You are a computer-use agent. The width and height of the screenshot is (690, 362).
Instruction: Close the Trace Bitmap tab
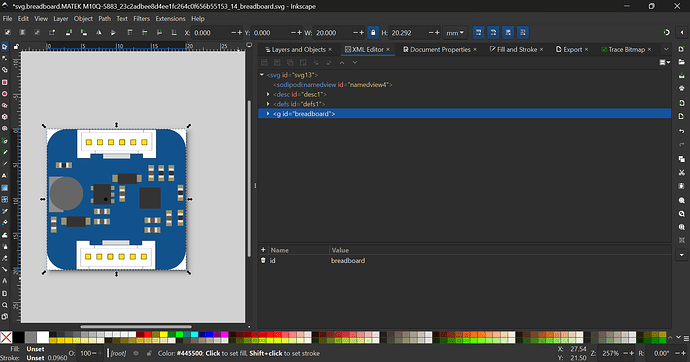pos(649,49)
